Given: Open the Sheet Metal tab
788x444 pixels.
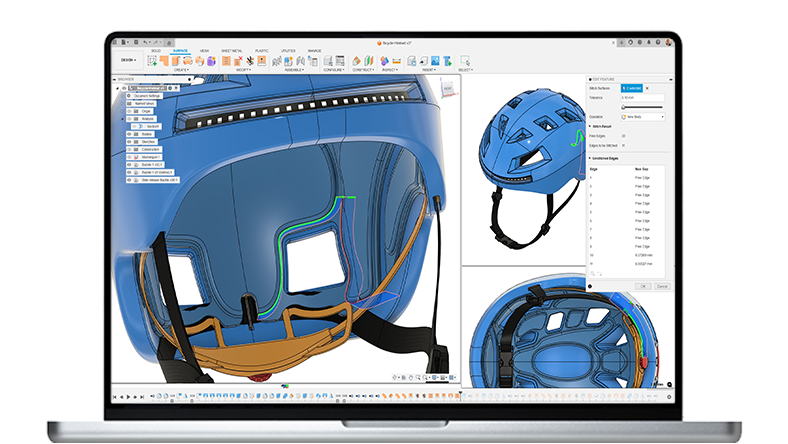Looking at the screenshot, I should [232, 51].
